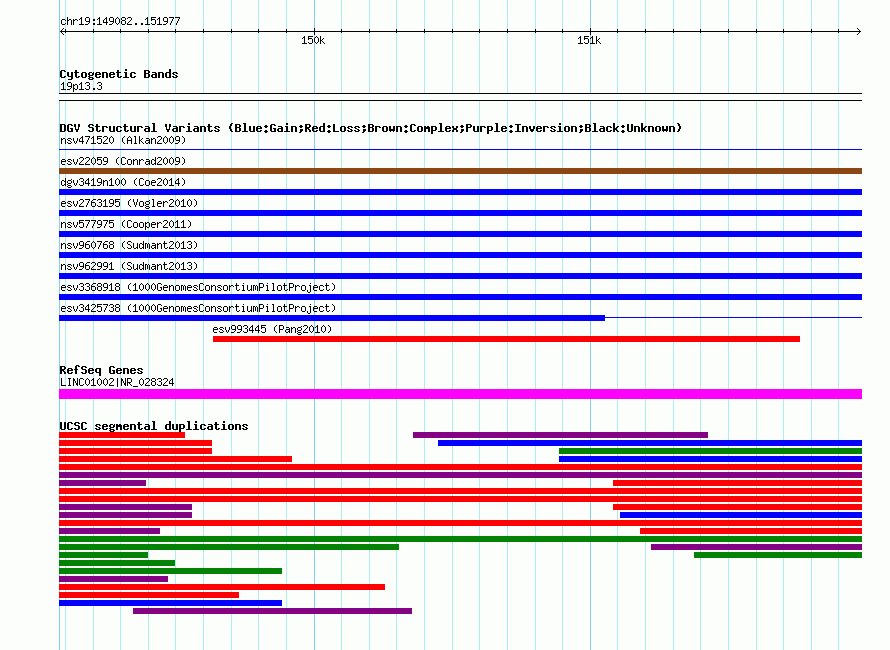Image resolution: width=890 pixels, height=650 pixels.
Task: Click the RefSeq Genes track heading
Action: coord(102,370)
